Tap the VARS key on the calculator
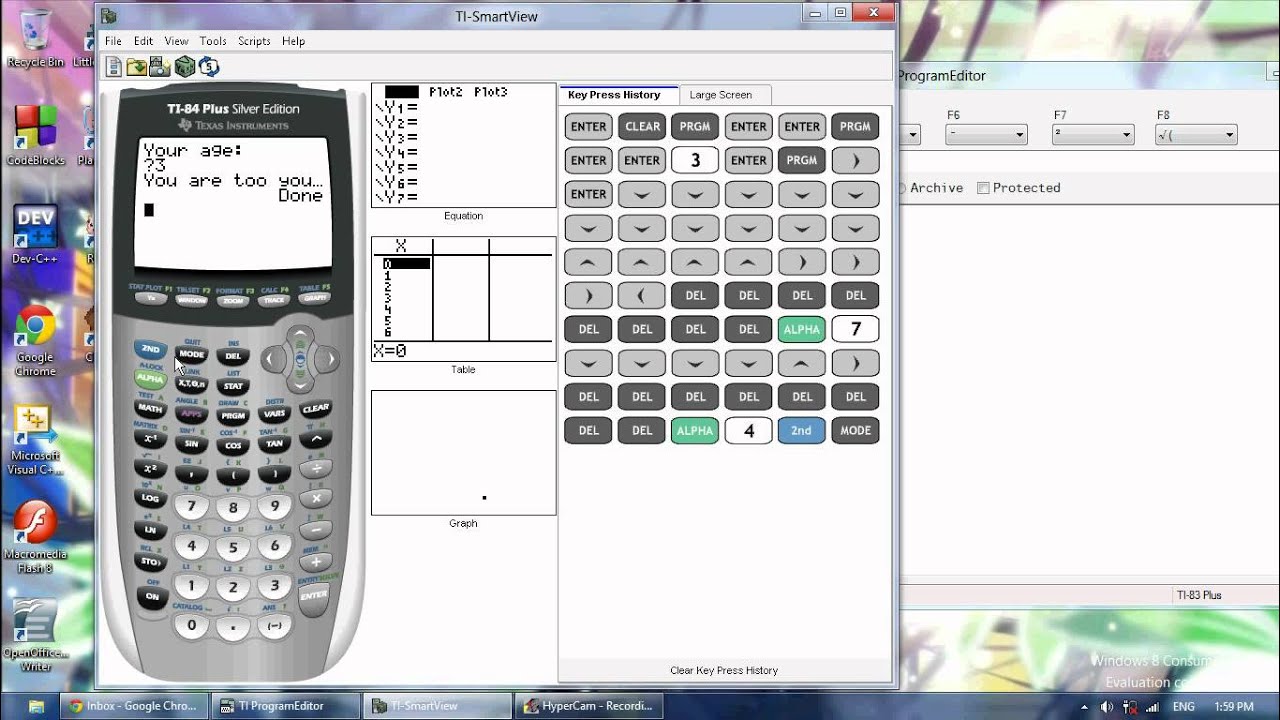The height and width of the screenshot is (720, 1280). click(x=274, y=413)
